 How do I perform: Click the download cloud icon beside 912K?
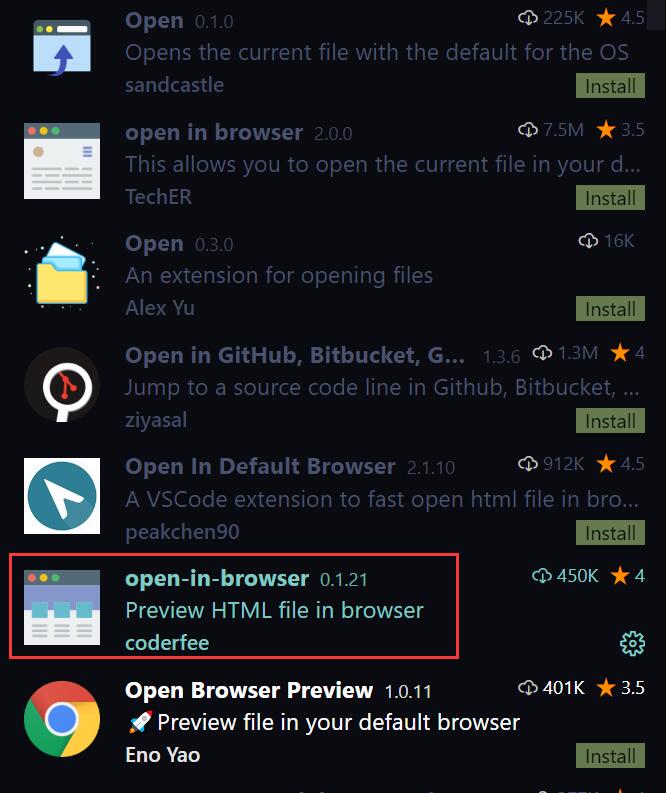[x=528, y=463]
